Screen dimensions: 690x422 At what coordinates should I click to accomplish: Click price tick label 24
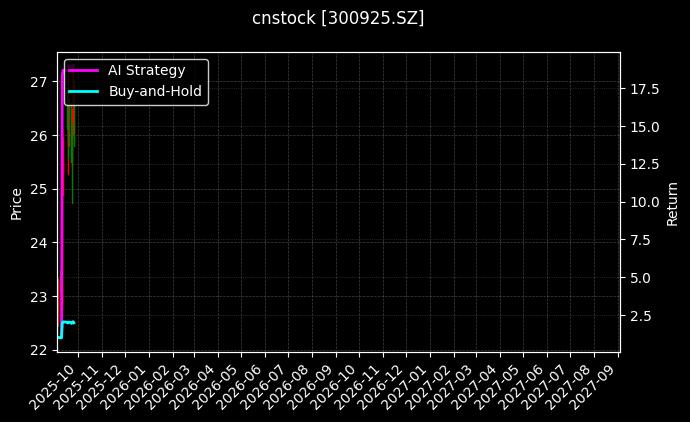pyautogui.click(x=38, y=243)
